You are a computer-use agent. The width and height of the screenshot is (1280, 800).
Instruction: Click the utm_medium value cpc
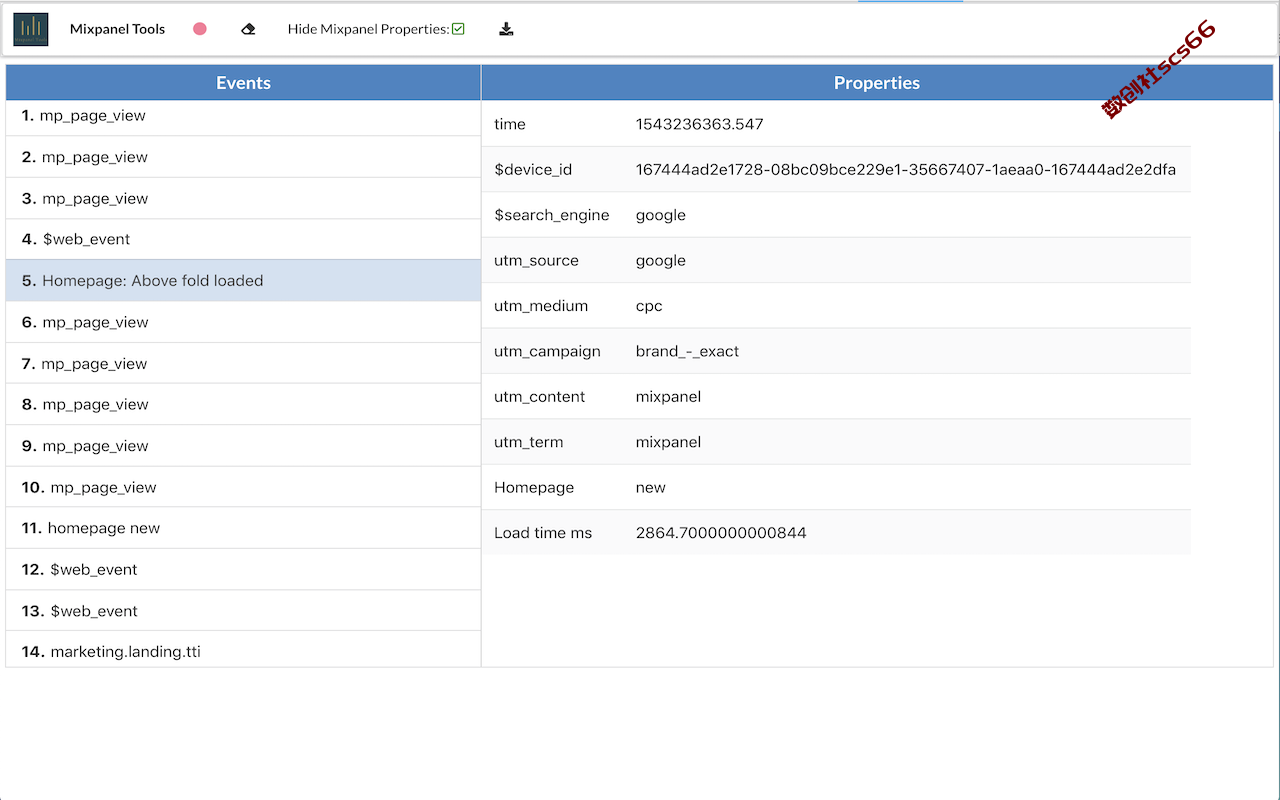pos(649,307)
